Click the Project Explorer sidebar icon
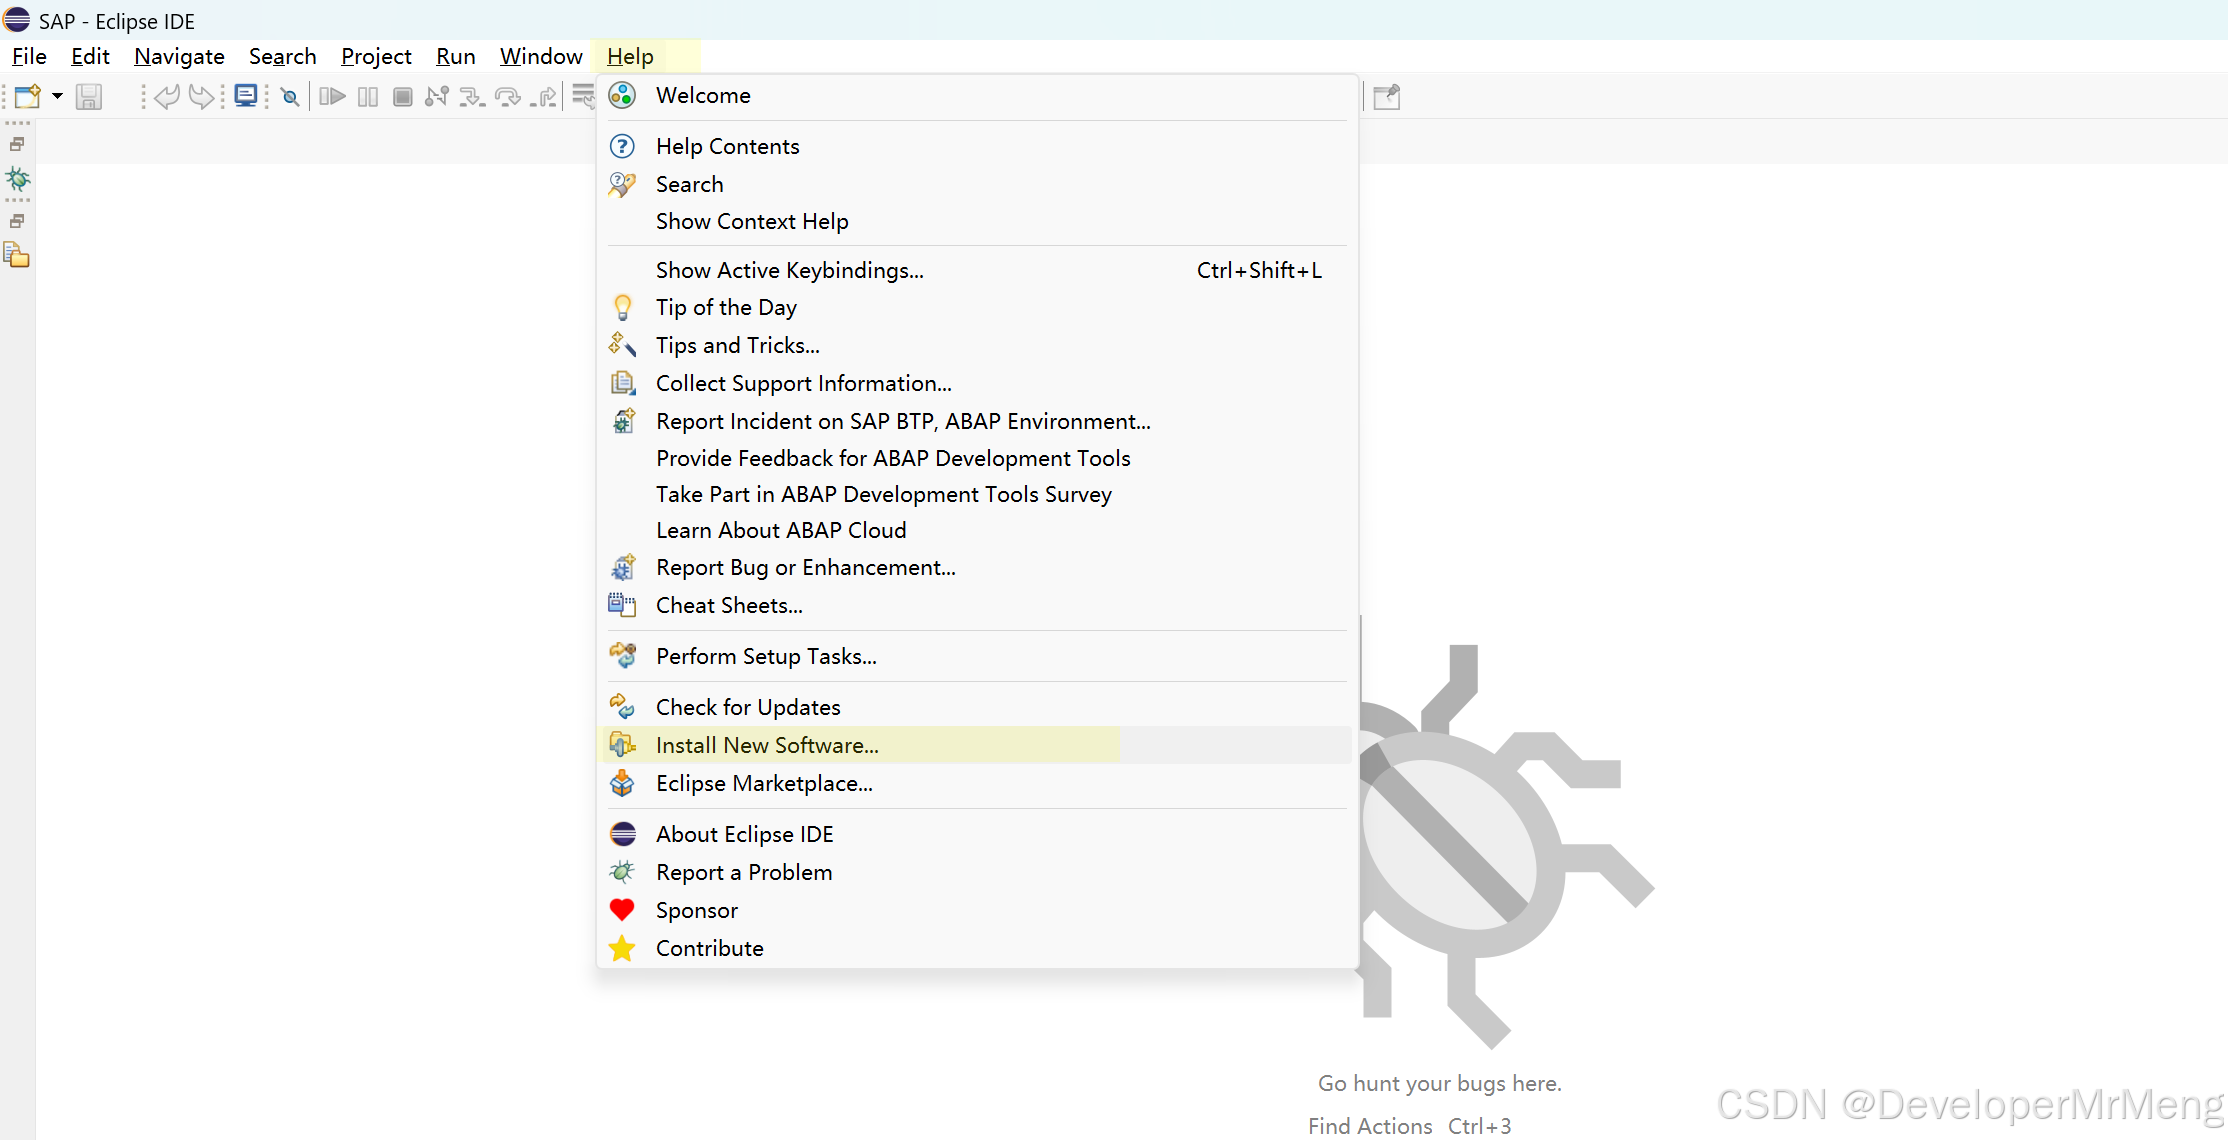This screenshot has width=2228, height=1140. click(17, 256)
